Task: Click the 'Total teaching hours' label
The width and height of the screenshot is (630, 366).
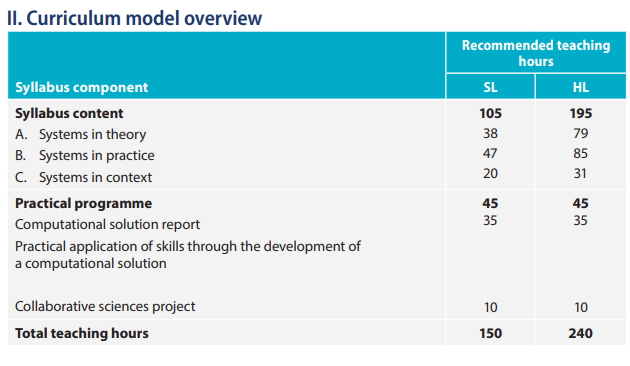Action: pos(82,333)
